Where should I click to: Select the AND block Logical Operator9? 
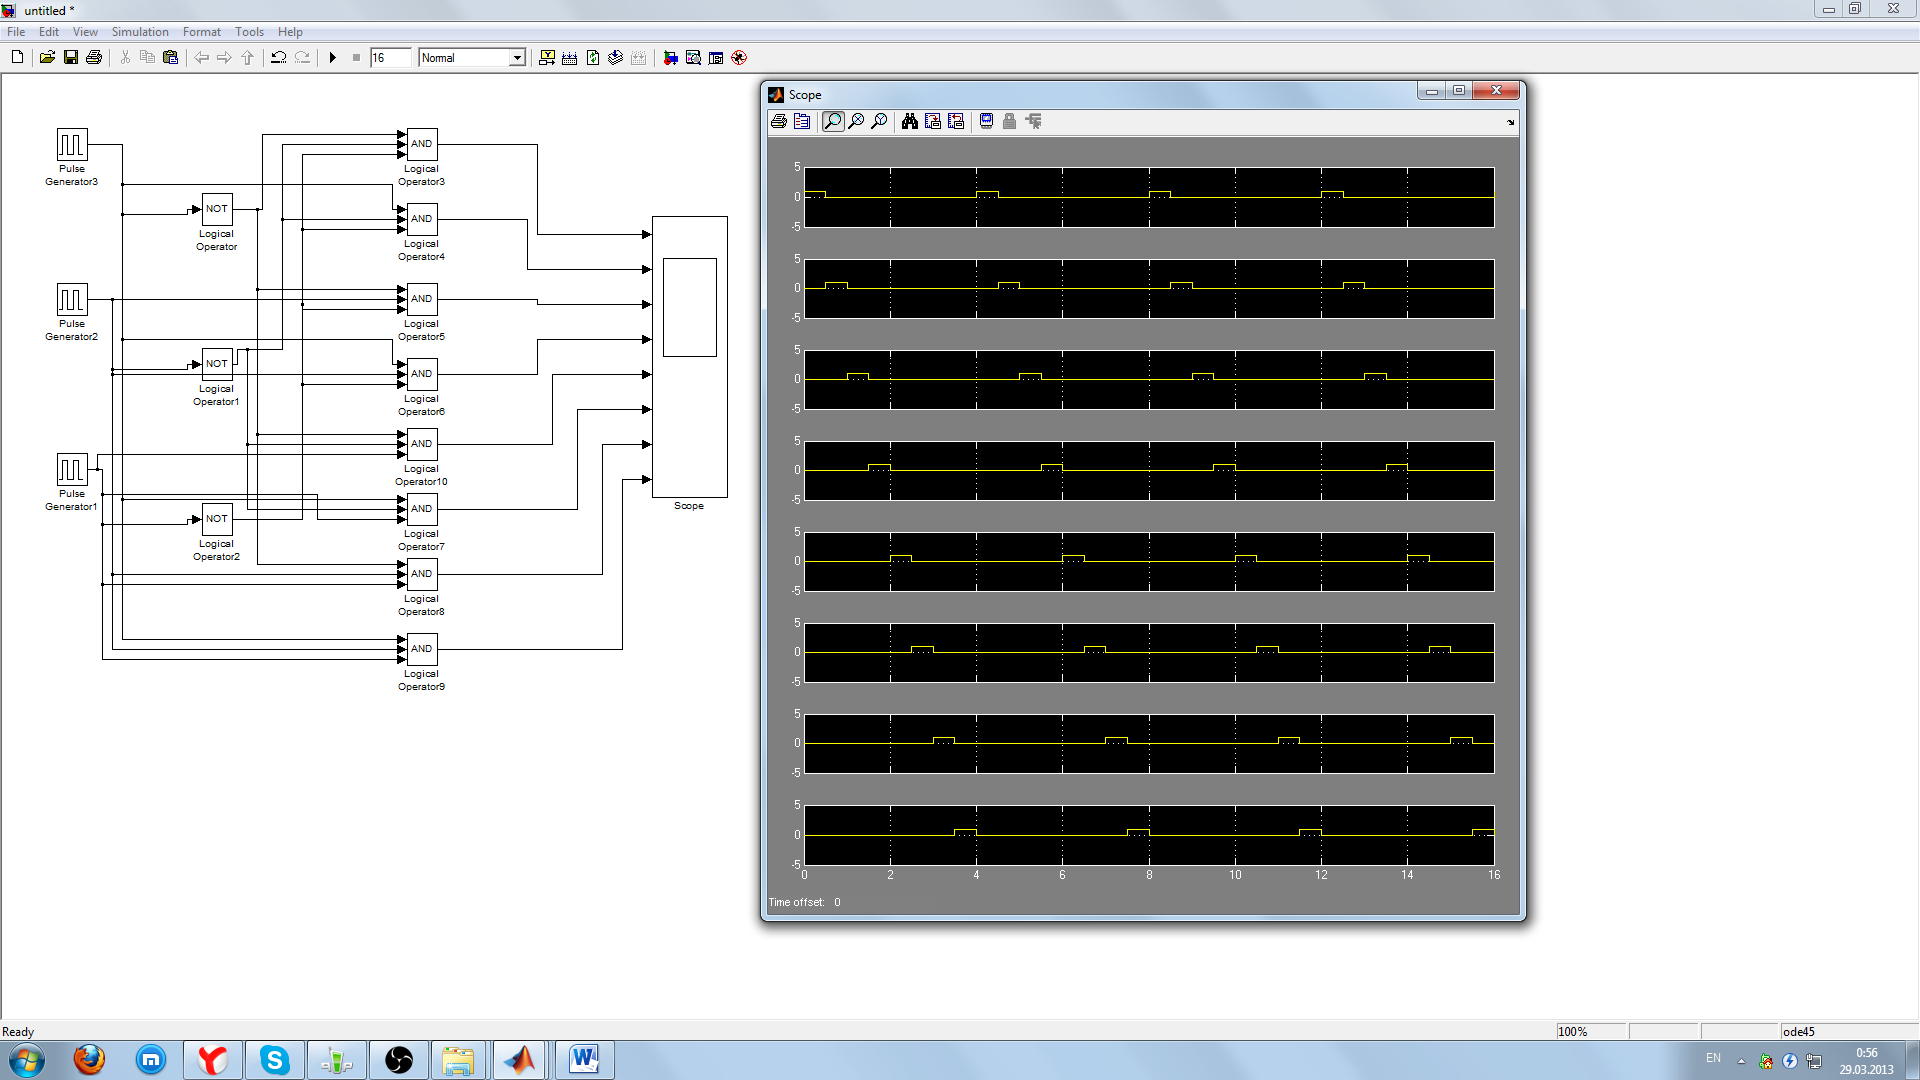422,649
